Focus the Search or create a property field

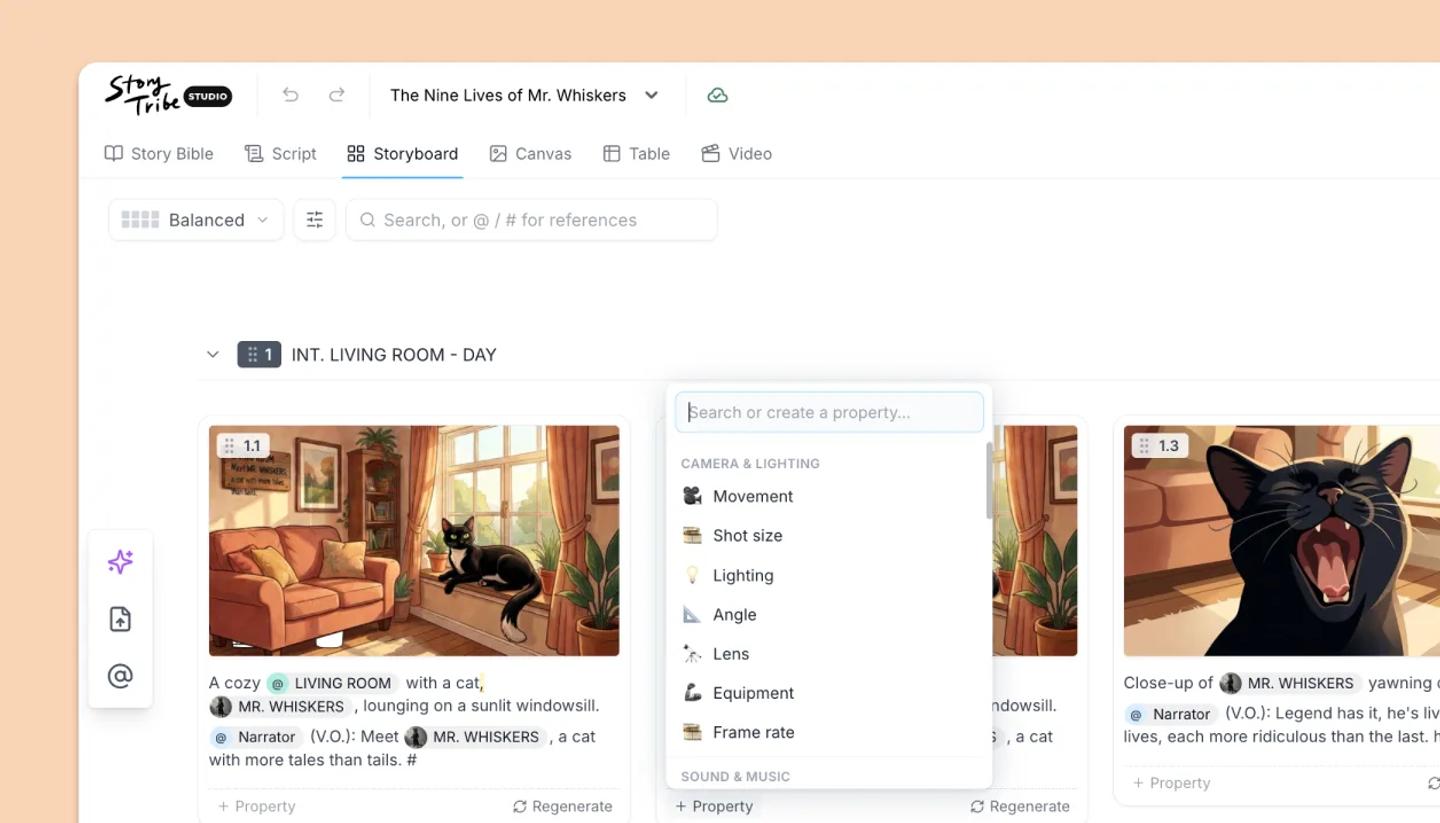pos(829,412)
